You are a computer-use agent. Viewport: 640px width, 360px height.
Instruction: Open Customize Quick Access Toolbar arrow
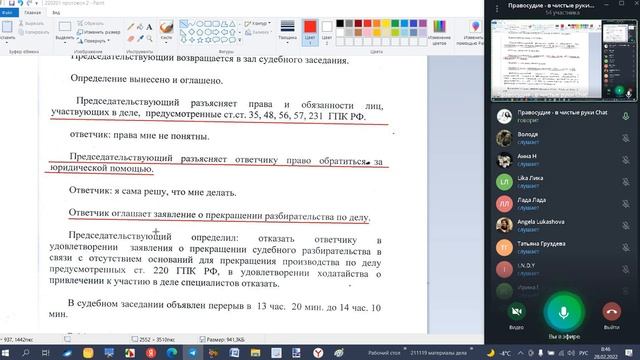click(x=37, y=3)
